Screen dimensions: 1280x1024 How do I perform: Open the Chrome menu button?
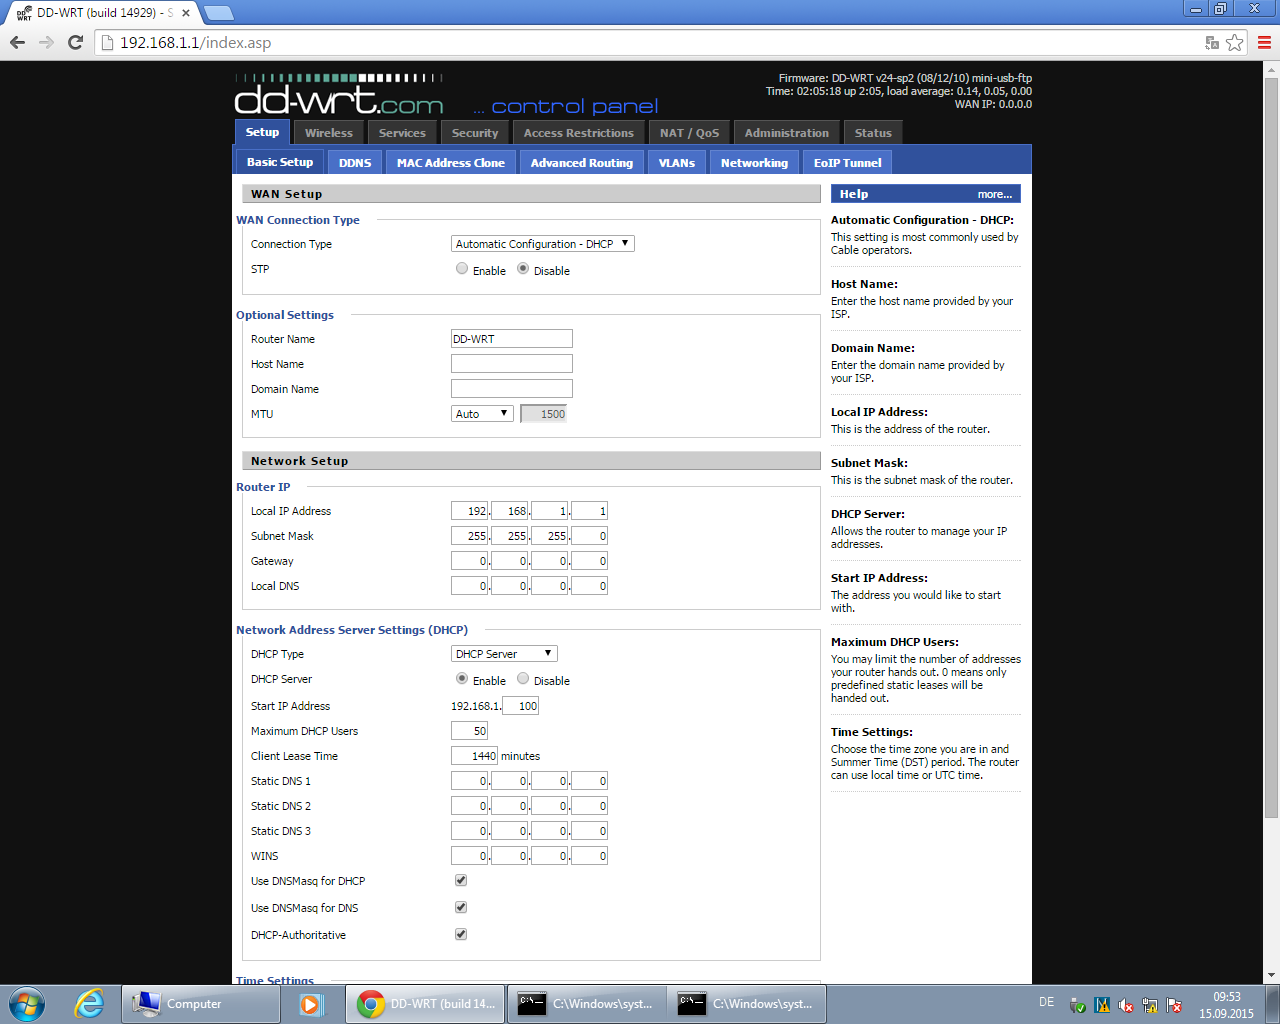coord(1264,42)
